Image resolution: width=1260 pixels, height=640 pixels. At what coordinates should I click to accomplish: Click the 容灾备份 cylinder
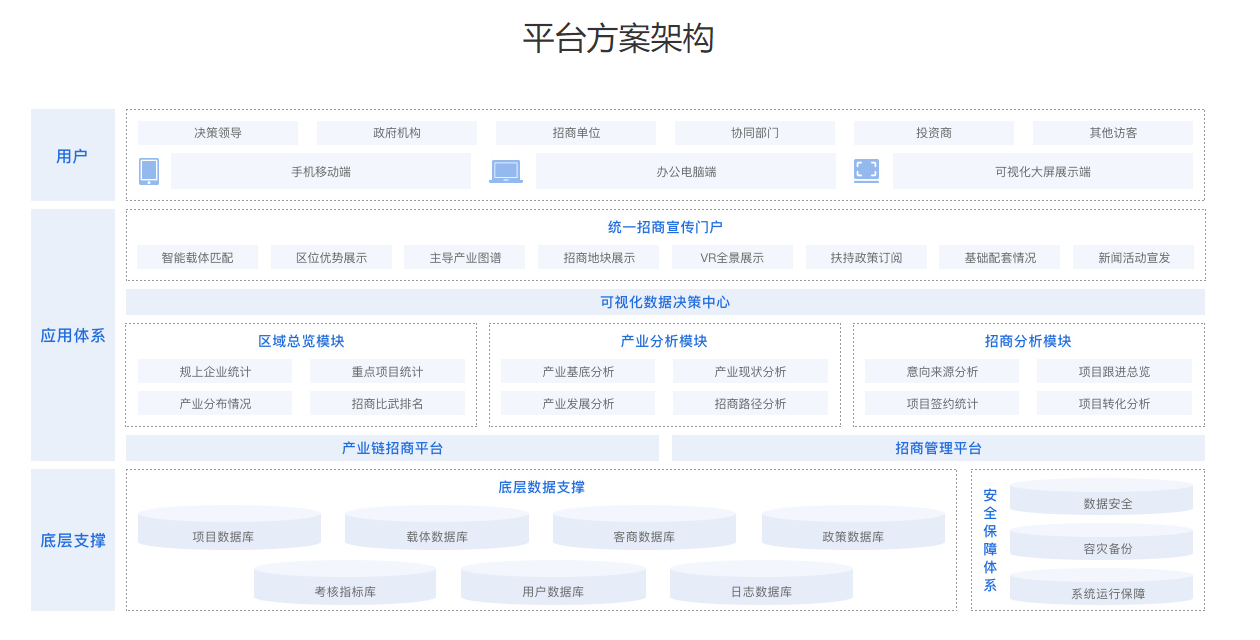pos(1101,543)
